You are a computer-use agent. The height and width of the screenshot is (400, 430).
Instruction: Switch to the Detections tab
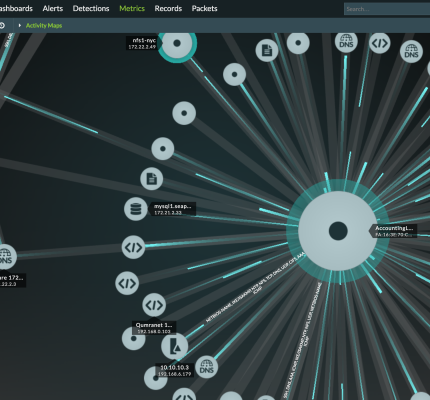tap(91, 8)
